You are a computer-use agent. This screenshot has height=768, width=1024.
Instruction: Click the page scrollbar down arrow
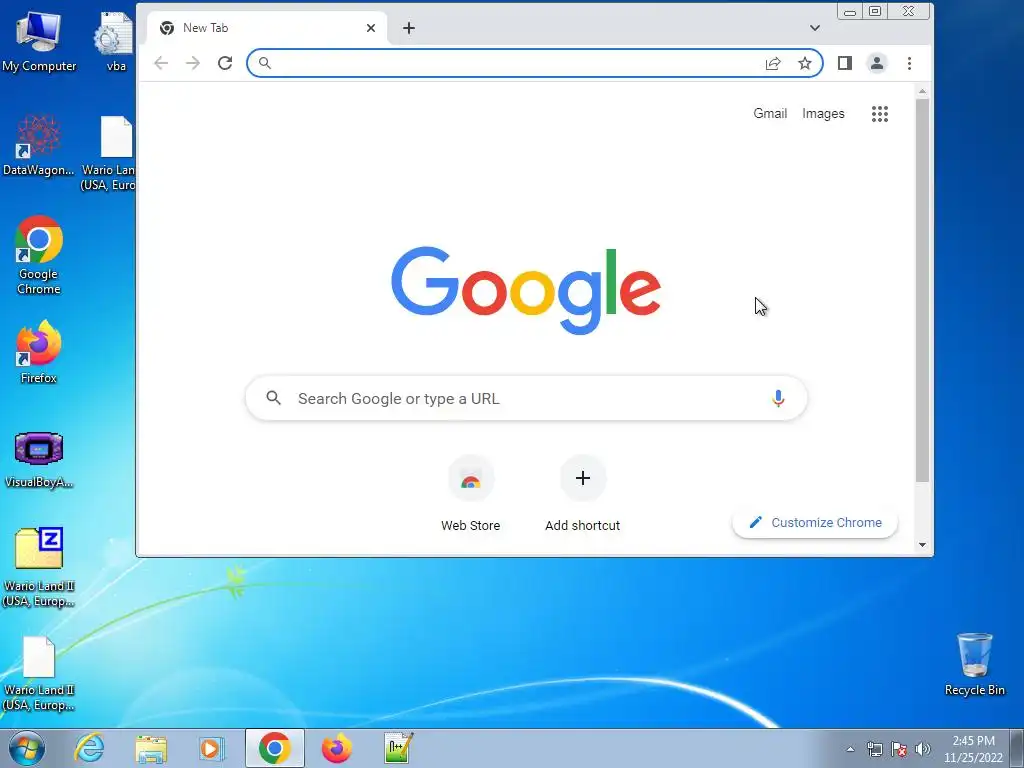coord(922,545)
